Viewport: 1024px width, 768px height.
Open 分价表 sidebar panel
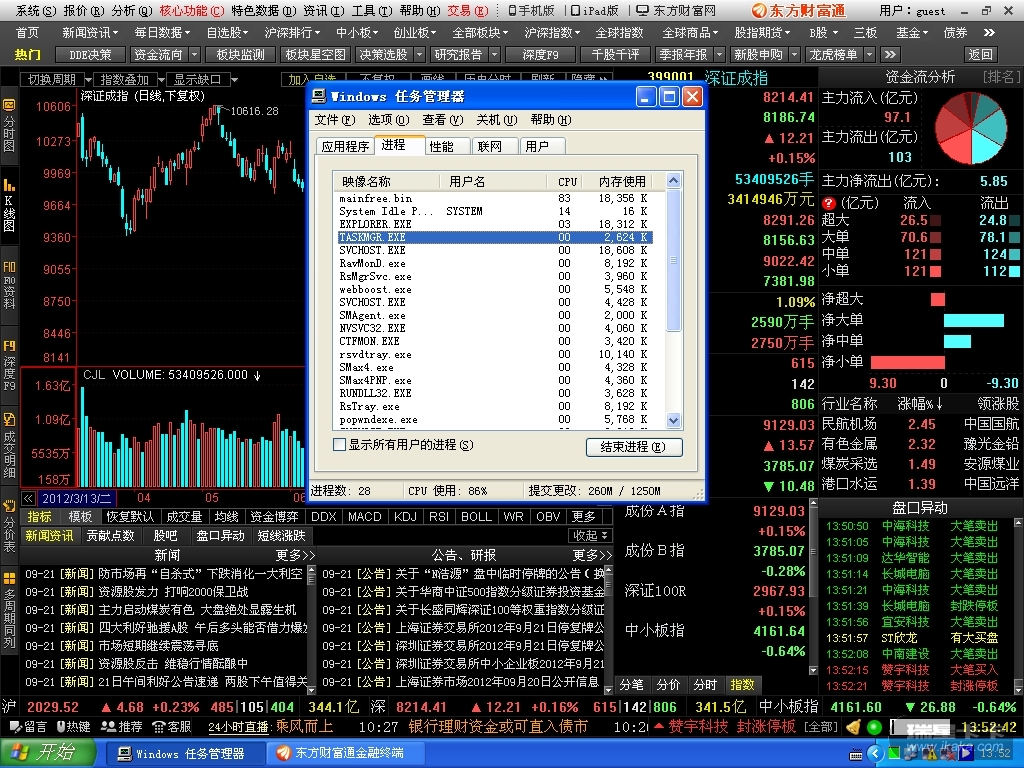(x=9, y=526)
